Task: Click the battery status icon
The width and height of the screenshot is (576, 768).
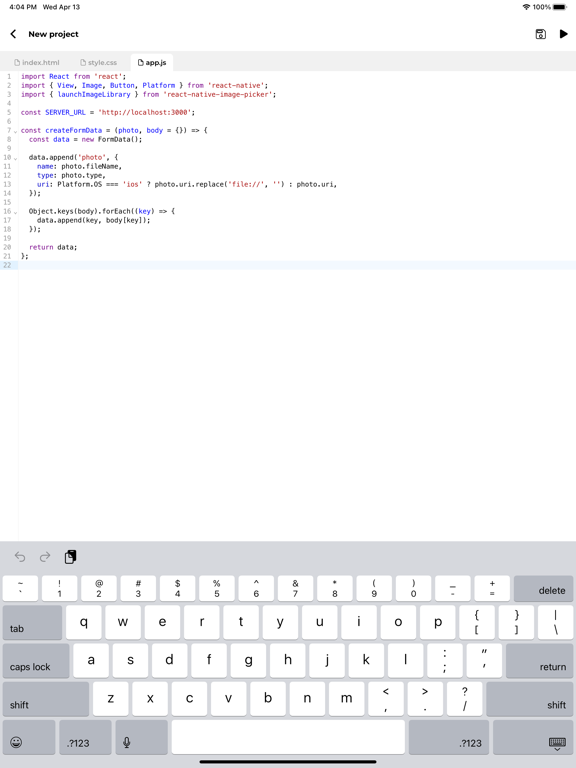Action: (x=560, y=7)
